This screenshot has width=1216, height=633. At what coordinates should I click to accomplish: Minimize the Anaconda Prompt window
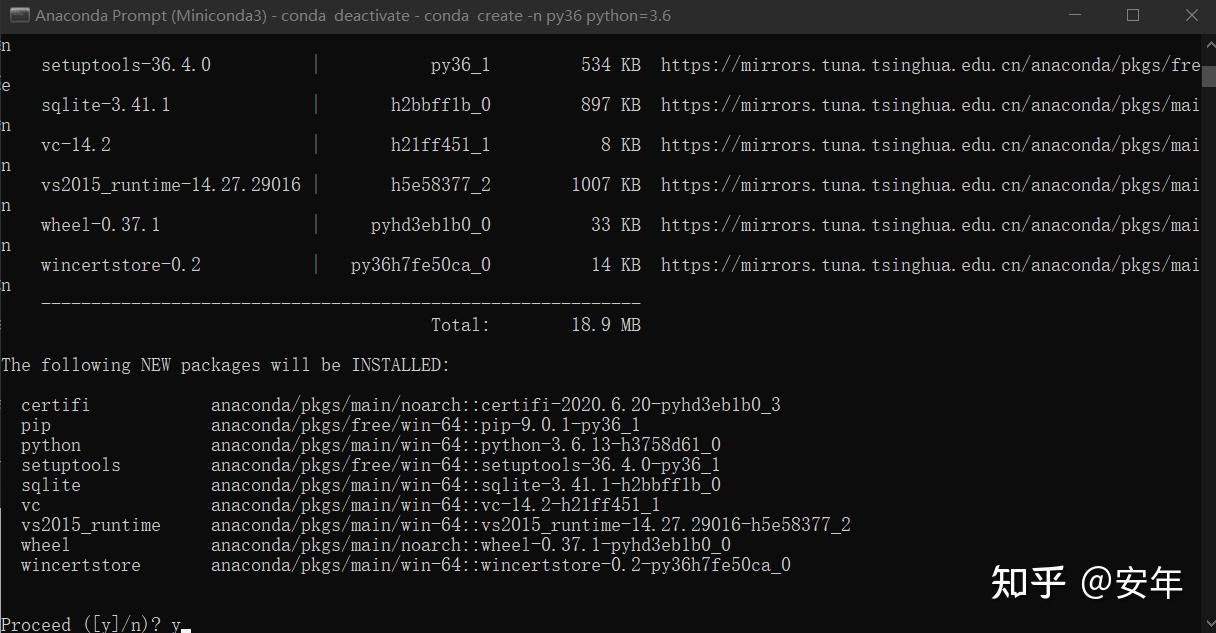coord(1074,15)
